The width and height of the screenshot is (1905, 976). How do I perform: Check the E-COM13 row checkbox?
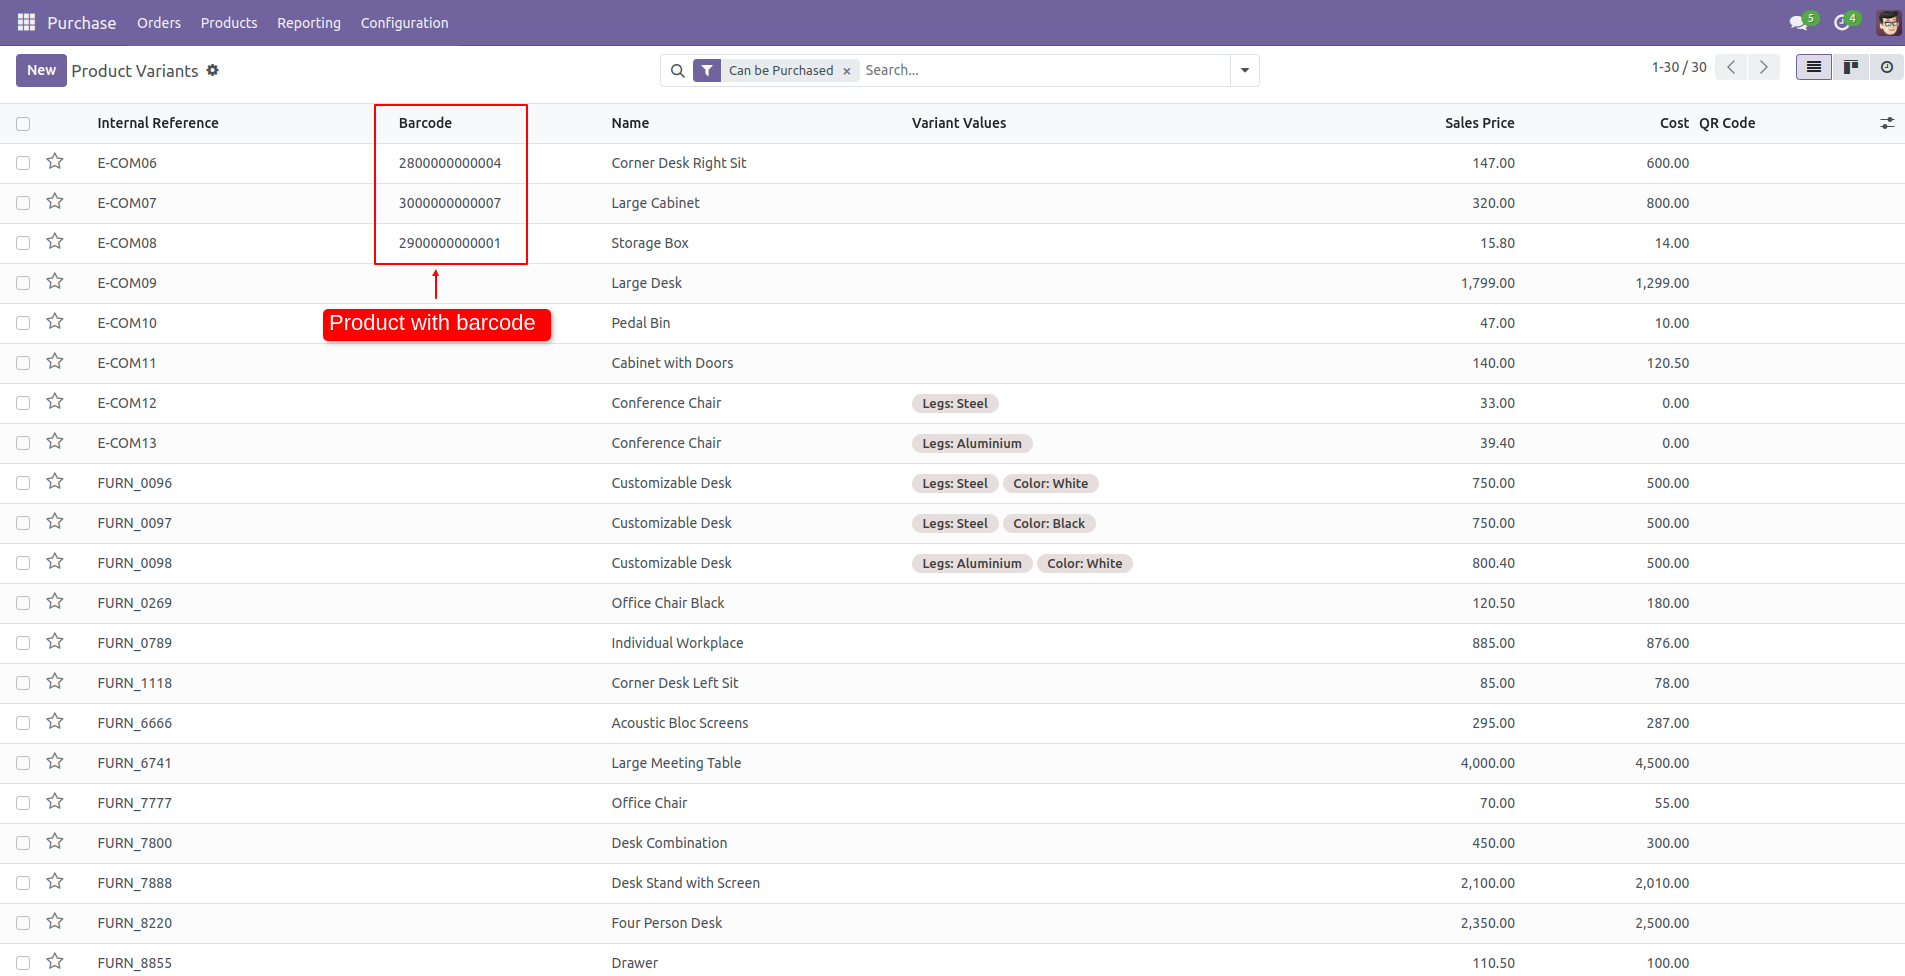23,443
